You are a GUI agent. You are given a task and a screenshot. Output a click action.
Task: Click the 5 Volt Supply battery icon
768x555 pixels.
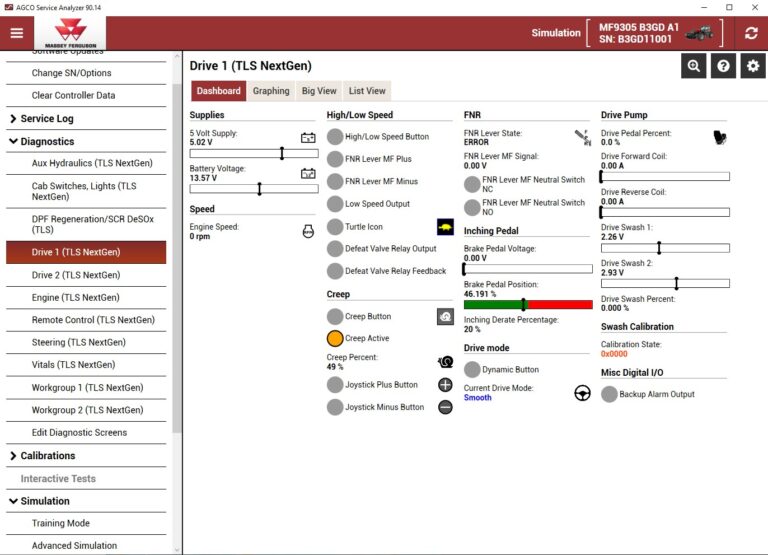coord(308,138)
